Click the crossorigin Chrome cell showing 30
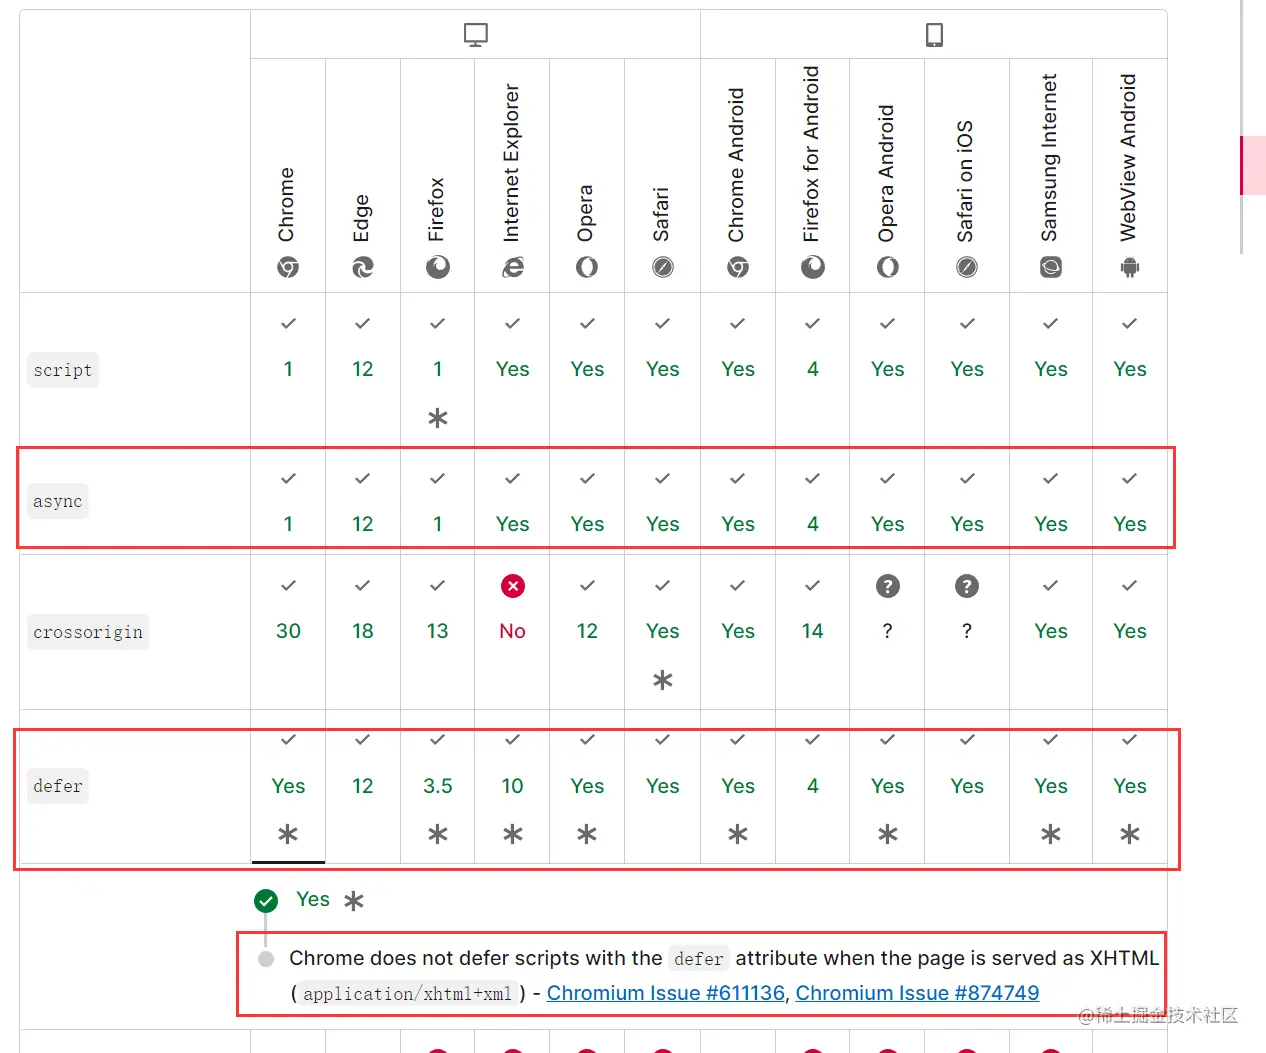 click(x=288, y=631)
